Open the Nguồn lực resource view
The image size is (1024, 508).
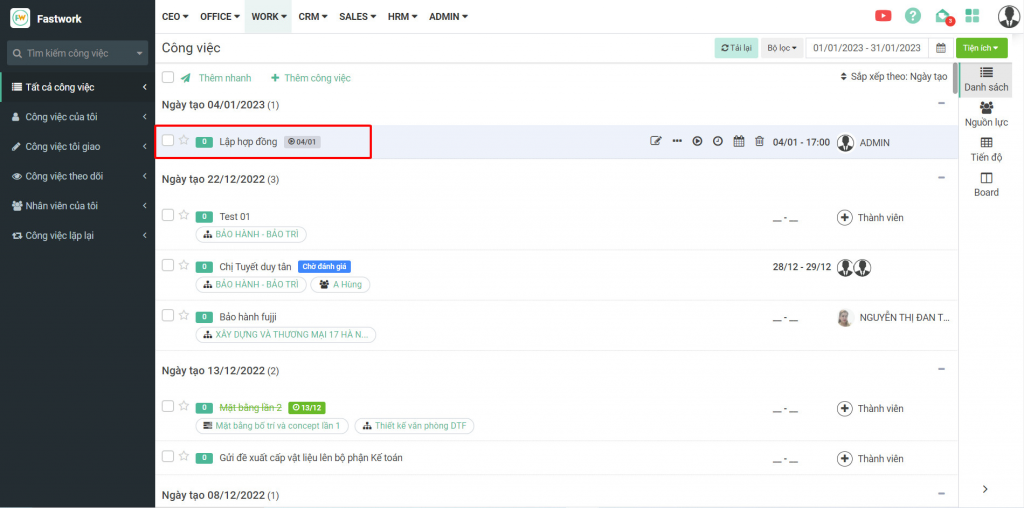[x=986, y=114]
